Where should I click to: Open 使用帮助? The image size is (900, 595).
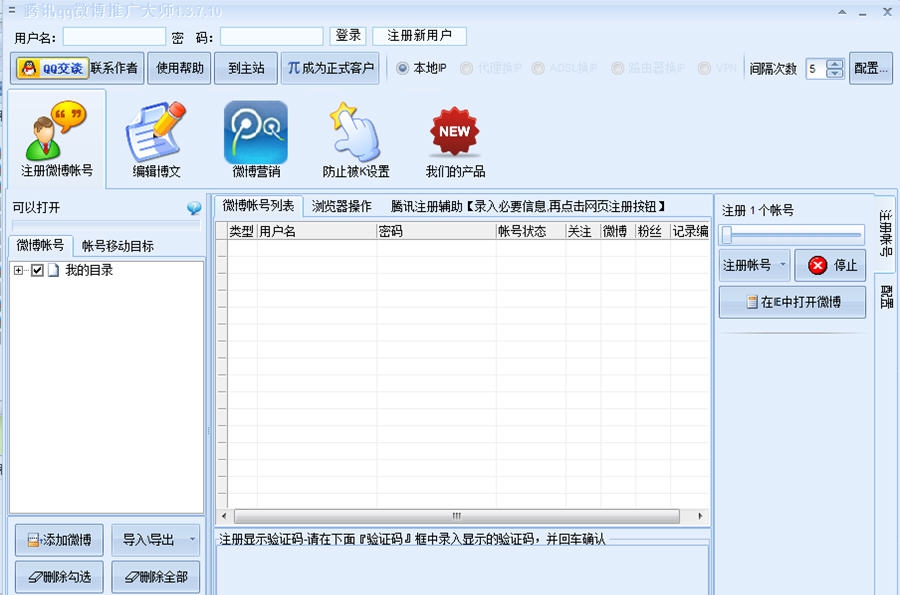click(180, 68)
